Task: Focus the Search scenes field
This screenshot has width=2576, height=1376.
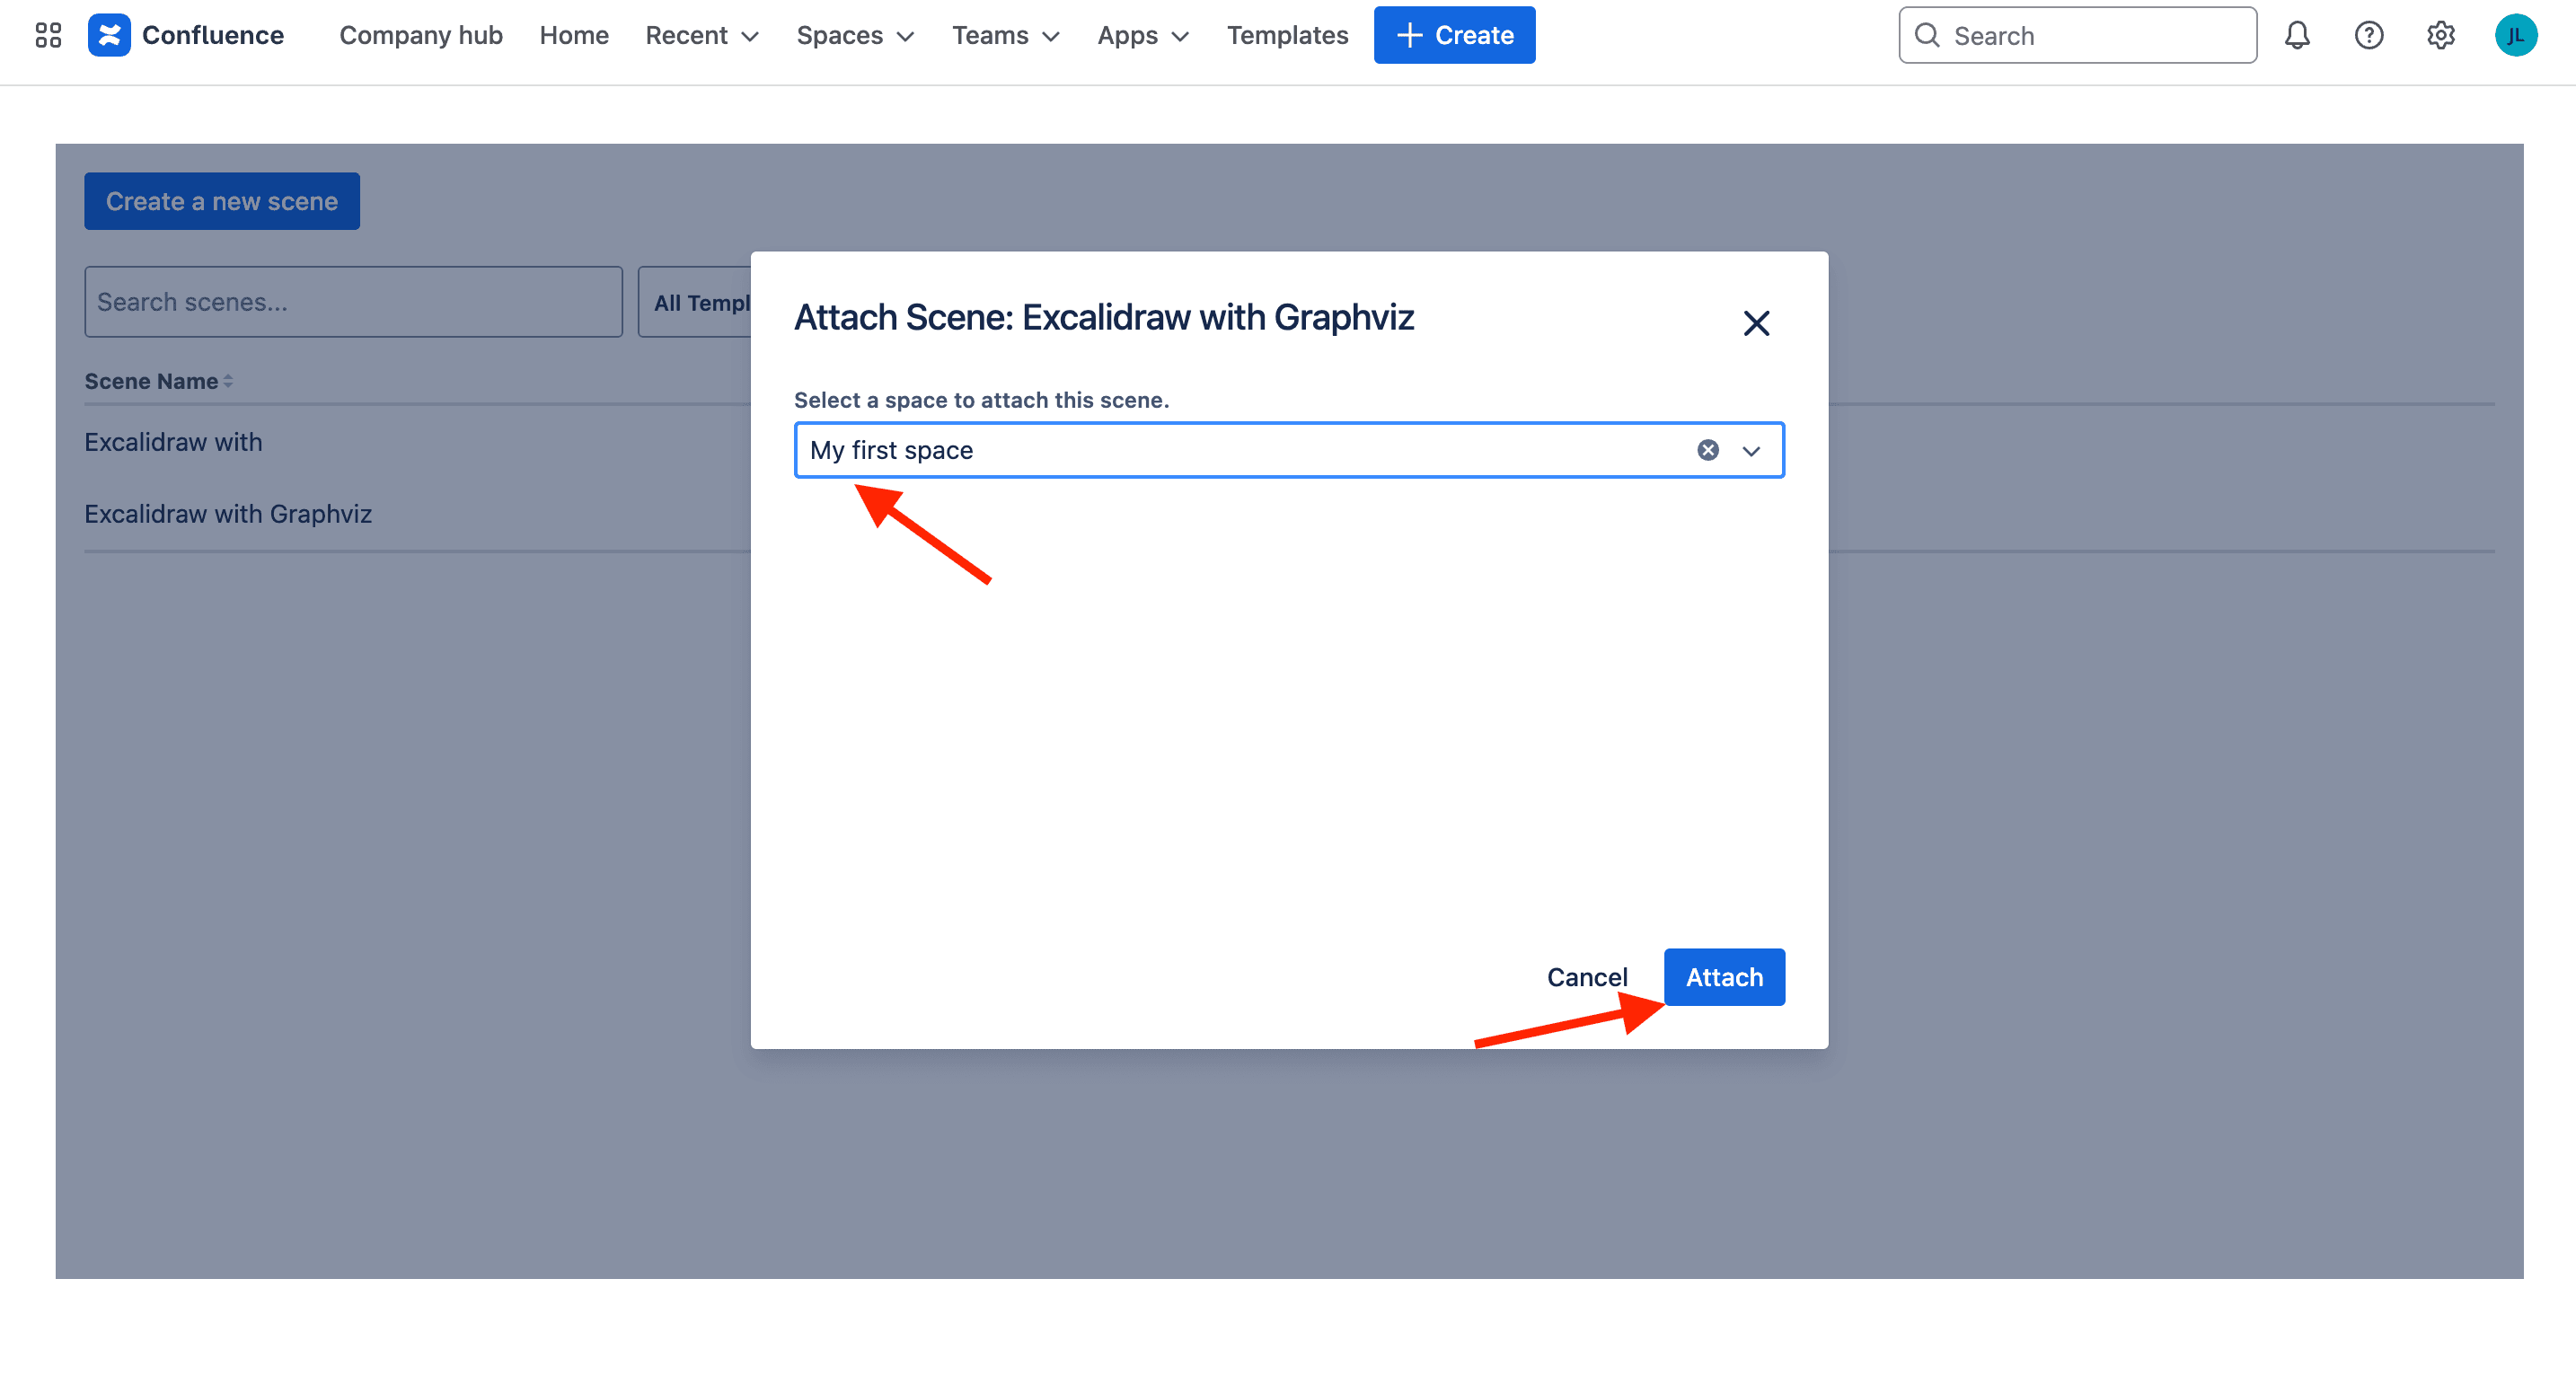Action: (x=353, y=301)
